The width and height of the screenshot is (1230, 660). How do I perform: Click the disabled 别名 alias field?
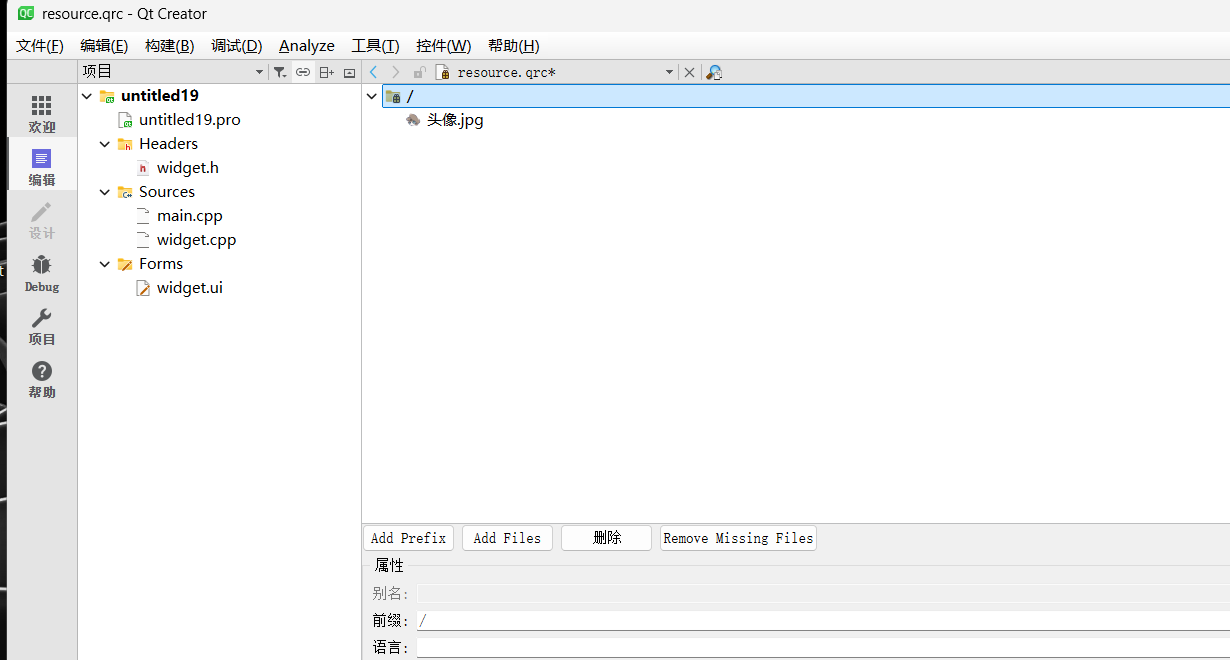click(823, 594)
